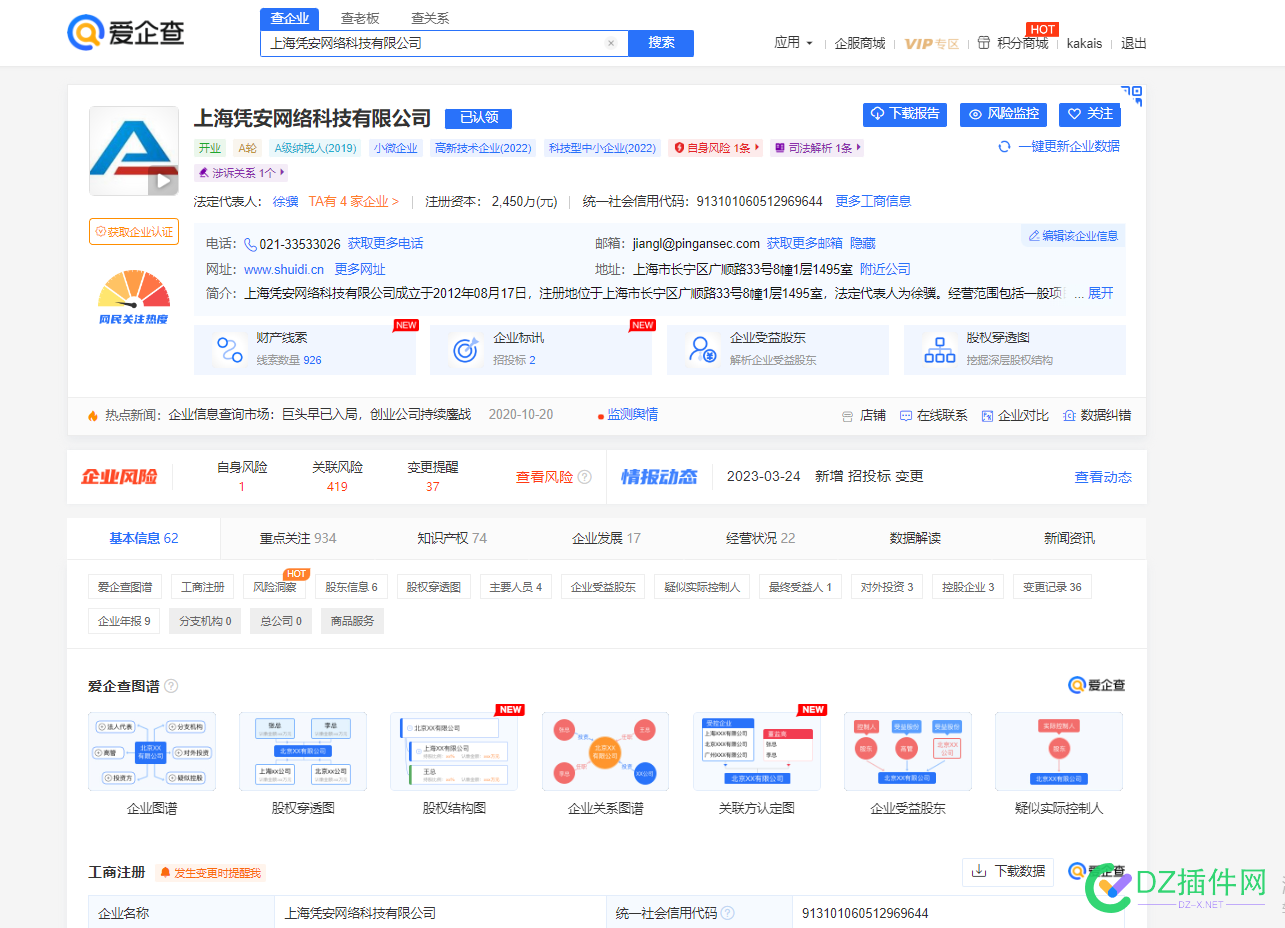
Task: Select the 变更记录 36 sub-tab
Action: click(x=1052, y=587)
